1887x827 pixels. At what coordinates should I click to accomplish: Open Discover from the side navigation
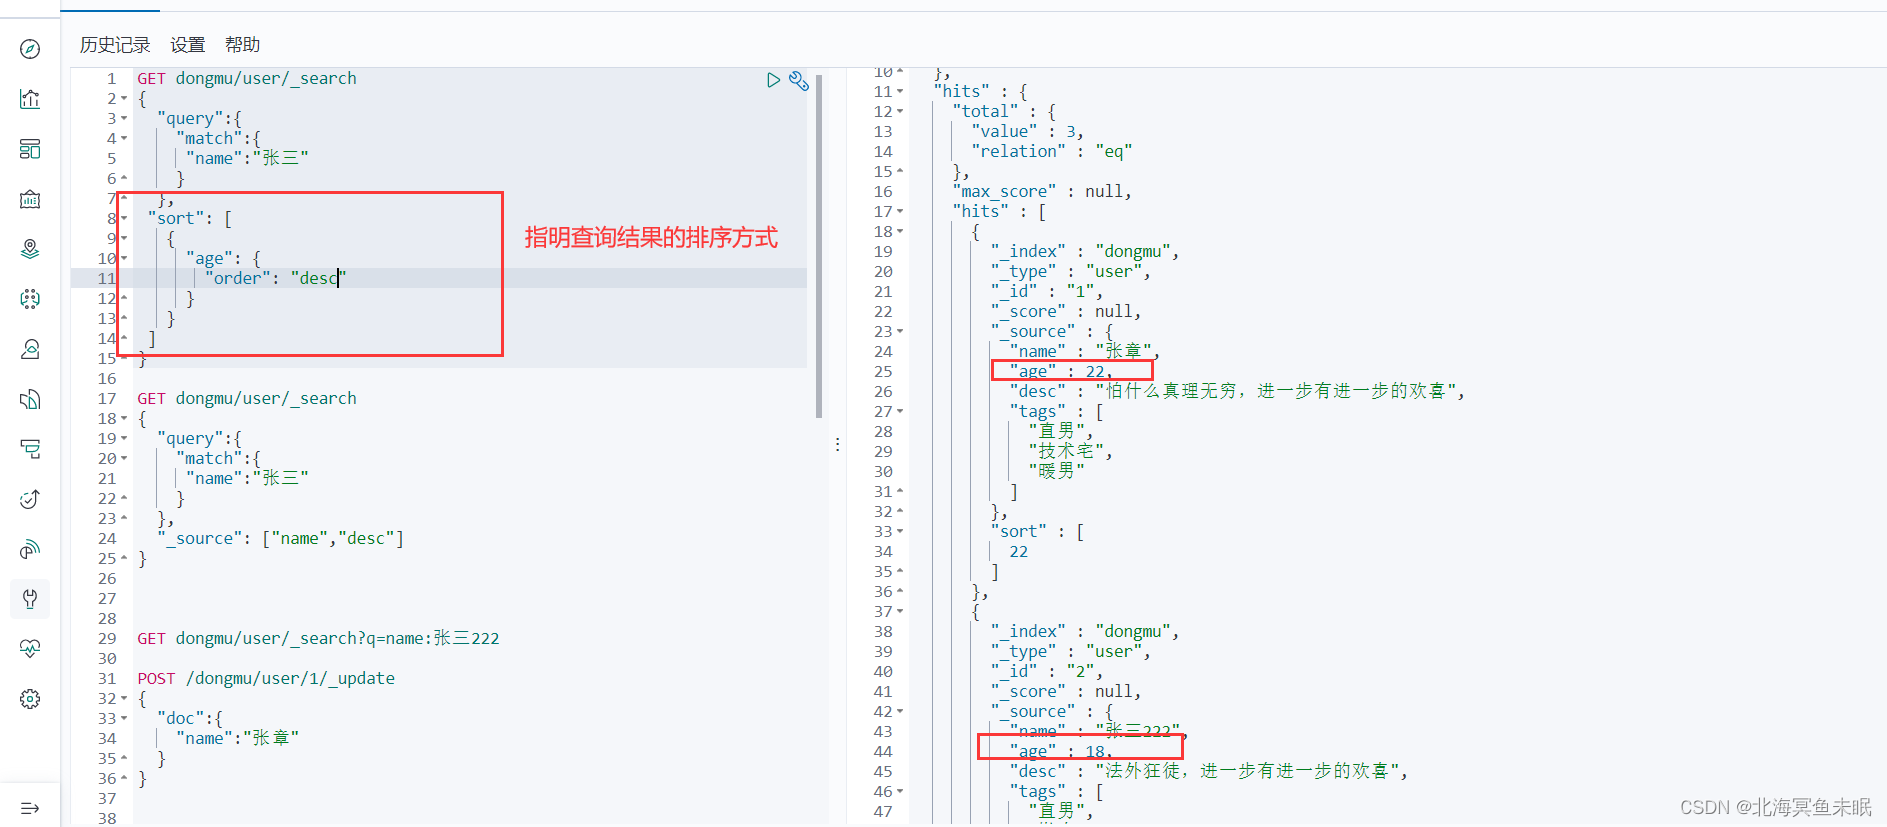pyautogui.click(x=30, y=49)
